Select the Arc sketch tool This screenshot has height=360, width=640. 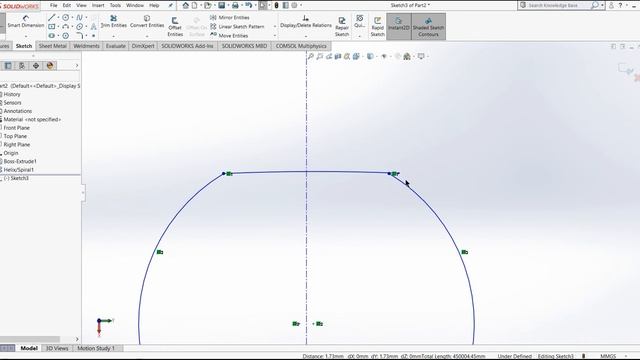coord(65,27)
